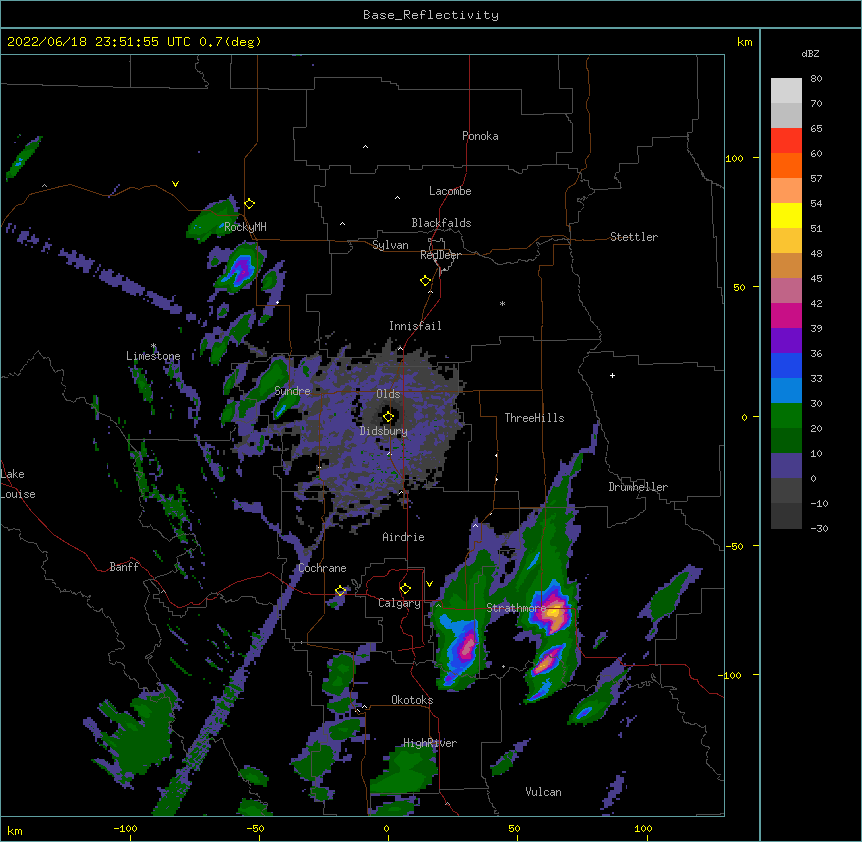Click the Airdrie city label
This screenshot has height=842, width=862.
(403, 537)
